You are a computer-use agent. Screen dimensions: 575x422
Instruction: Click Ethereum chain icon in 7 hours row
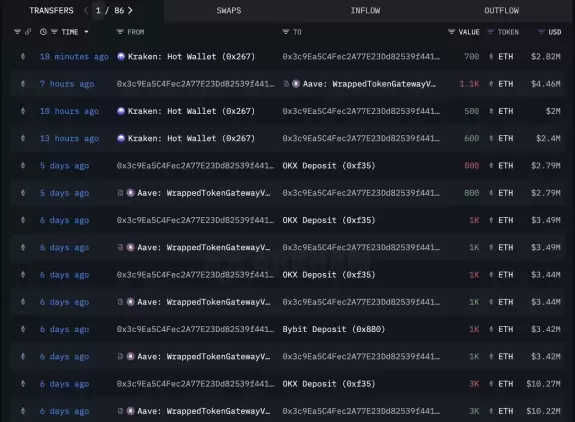tap(23, 84)
